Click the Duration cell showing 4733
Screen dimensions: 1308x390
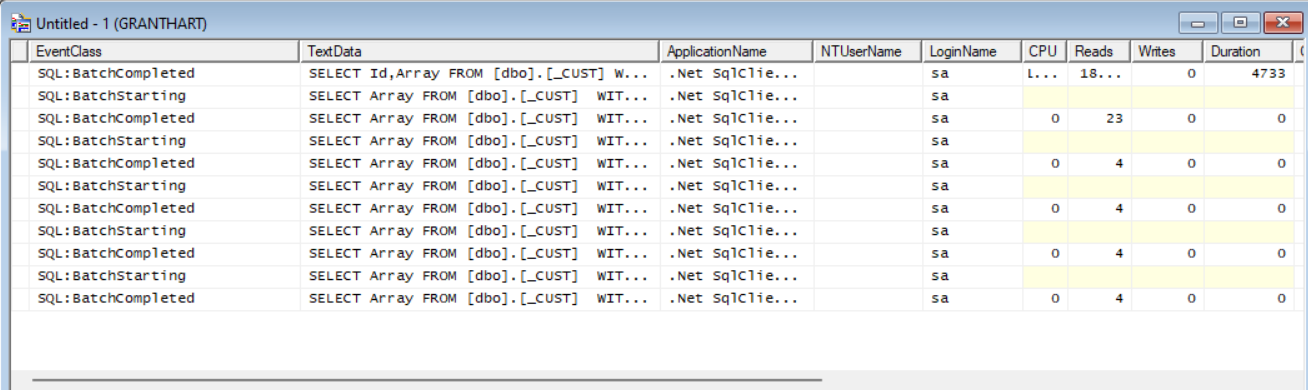[x=1250, y=73]
